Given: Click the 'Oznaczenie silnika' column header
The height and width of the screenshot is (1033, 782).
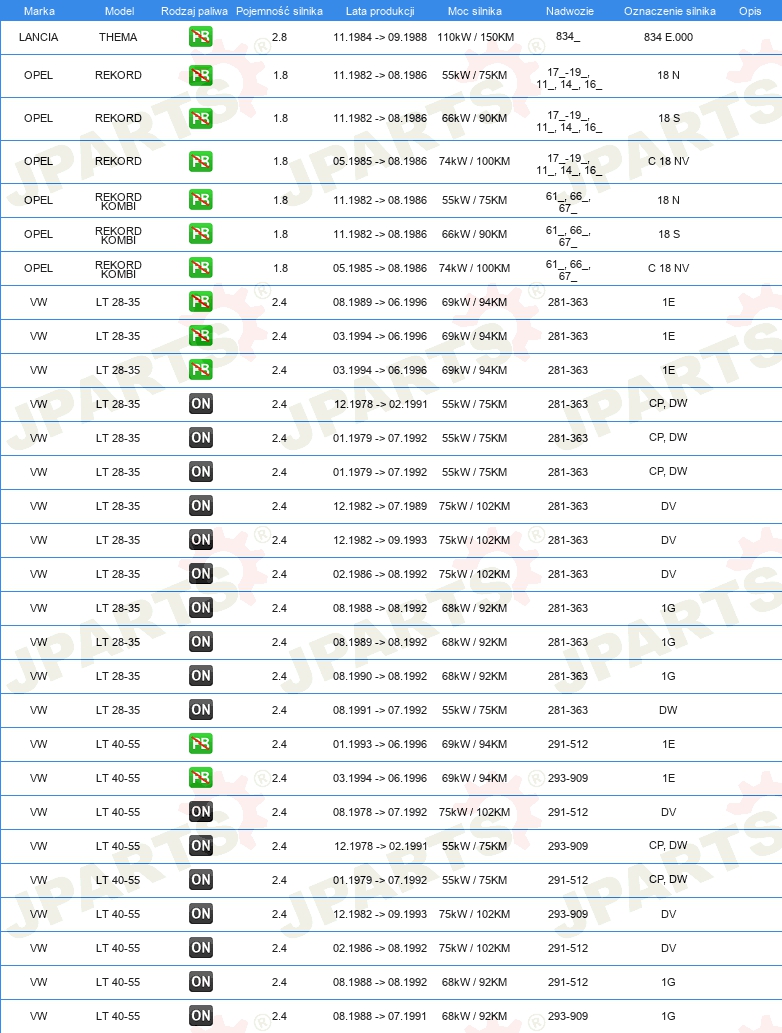Looking at the screenshot, I should point(669,11).
